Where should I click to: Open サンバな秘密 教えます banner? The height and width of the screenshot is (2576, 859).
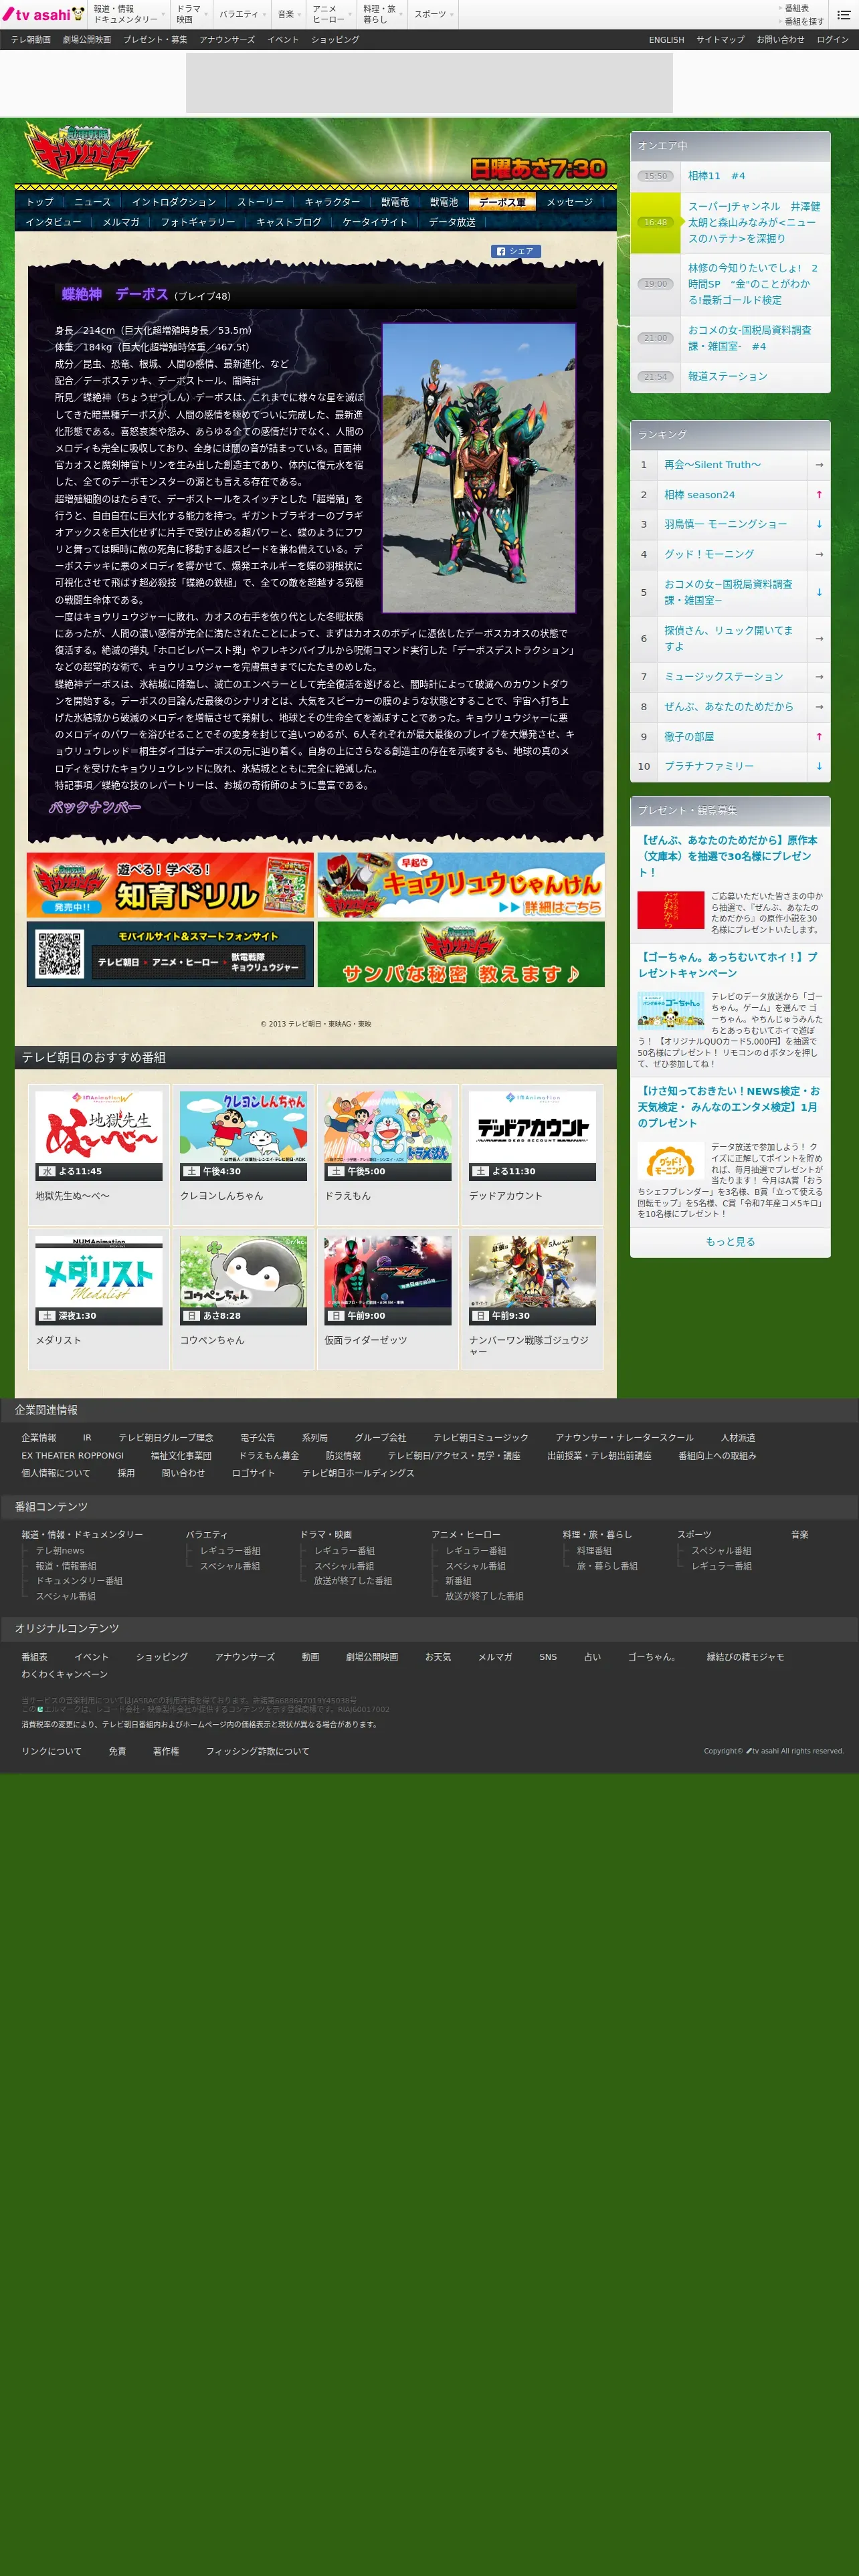coord(461,954)
